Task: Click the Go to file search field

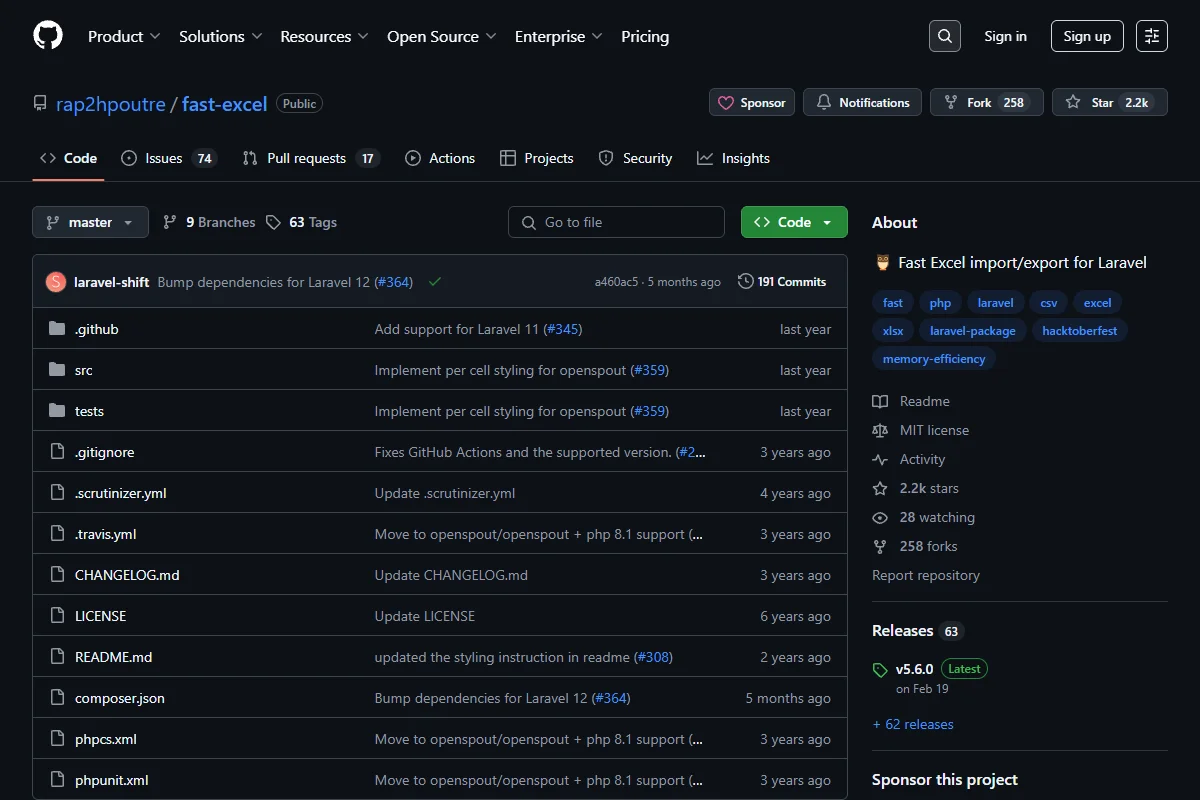Action: pyautogui.click(x=616, y=222)
